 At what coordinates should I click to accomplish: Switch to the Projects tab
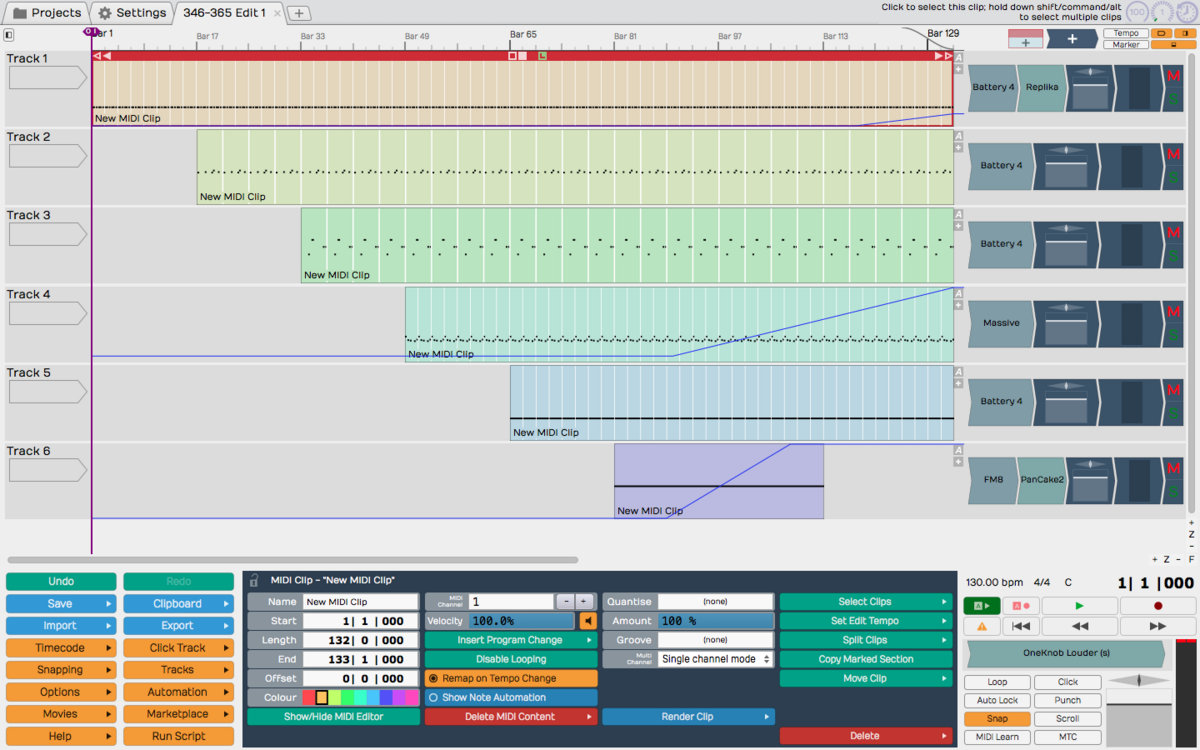point(47,13)
